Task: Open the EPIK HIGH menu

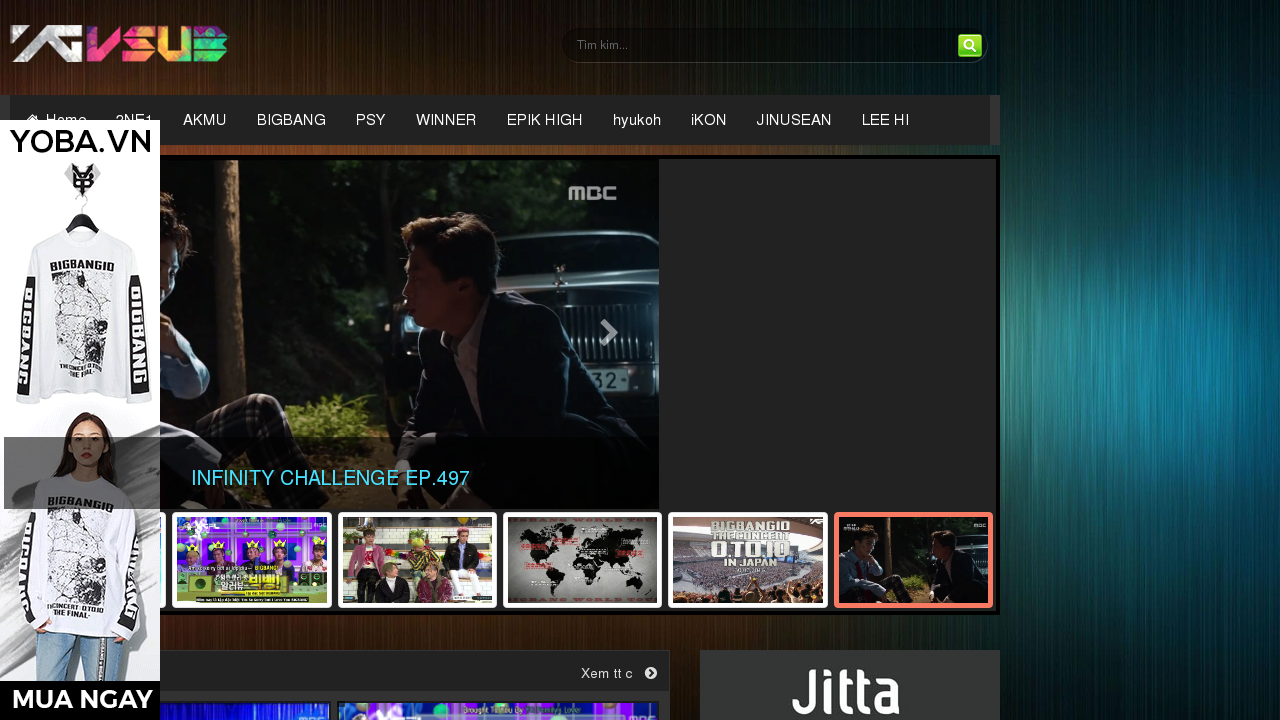Action: point(545,120)
